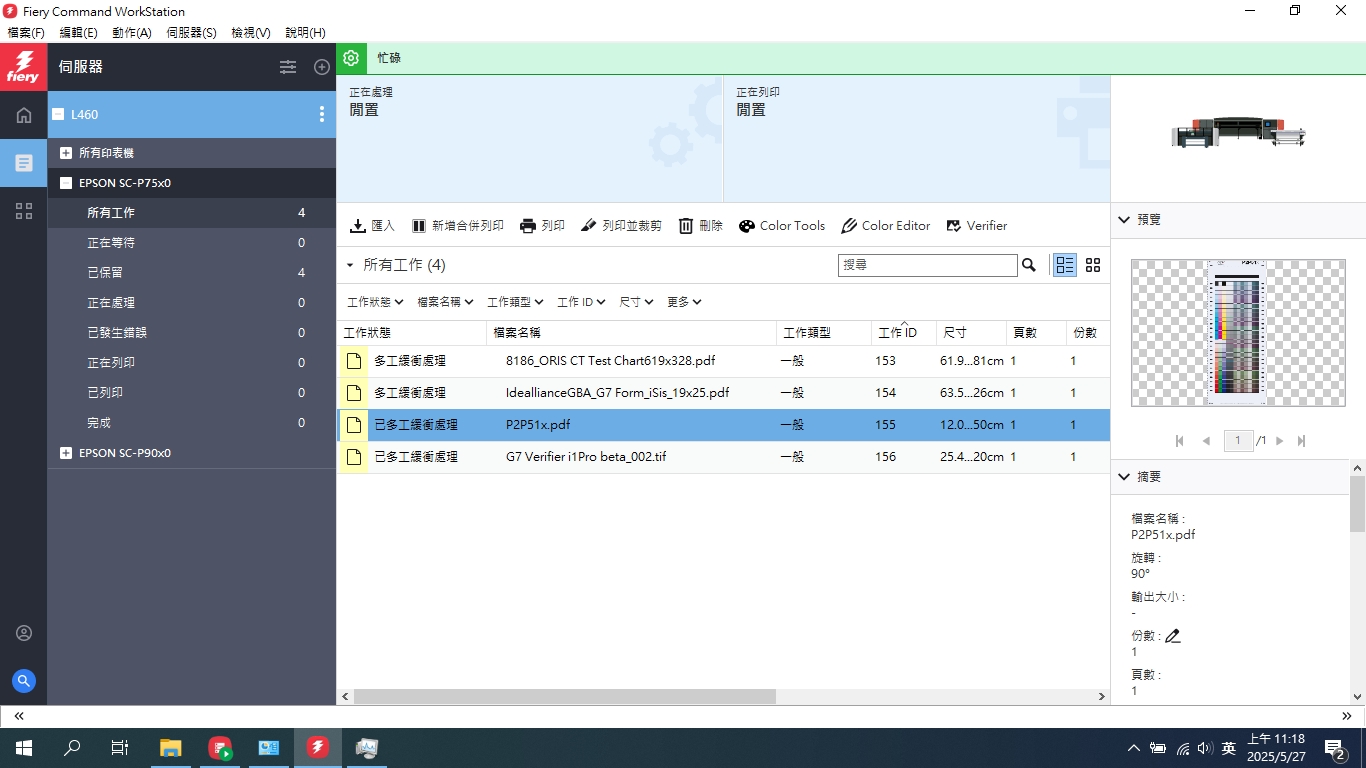Click the 搜尋 search input field

[x=927, y=265]
